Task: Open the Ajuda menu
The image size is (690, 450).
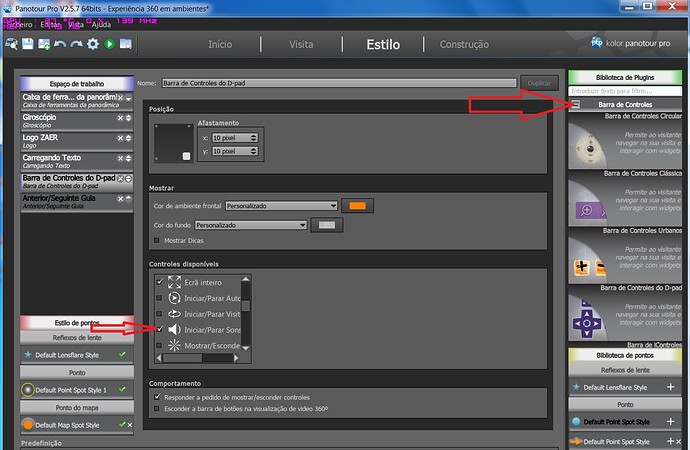Action: point(101,25)
